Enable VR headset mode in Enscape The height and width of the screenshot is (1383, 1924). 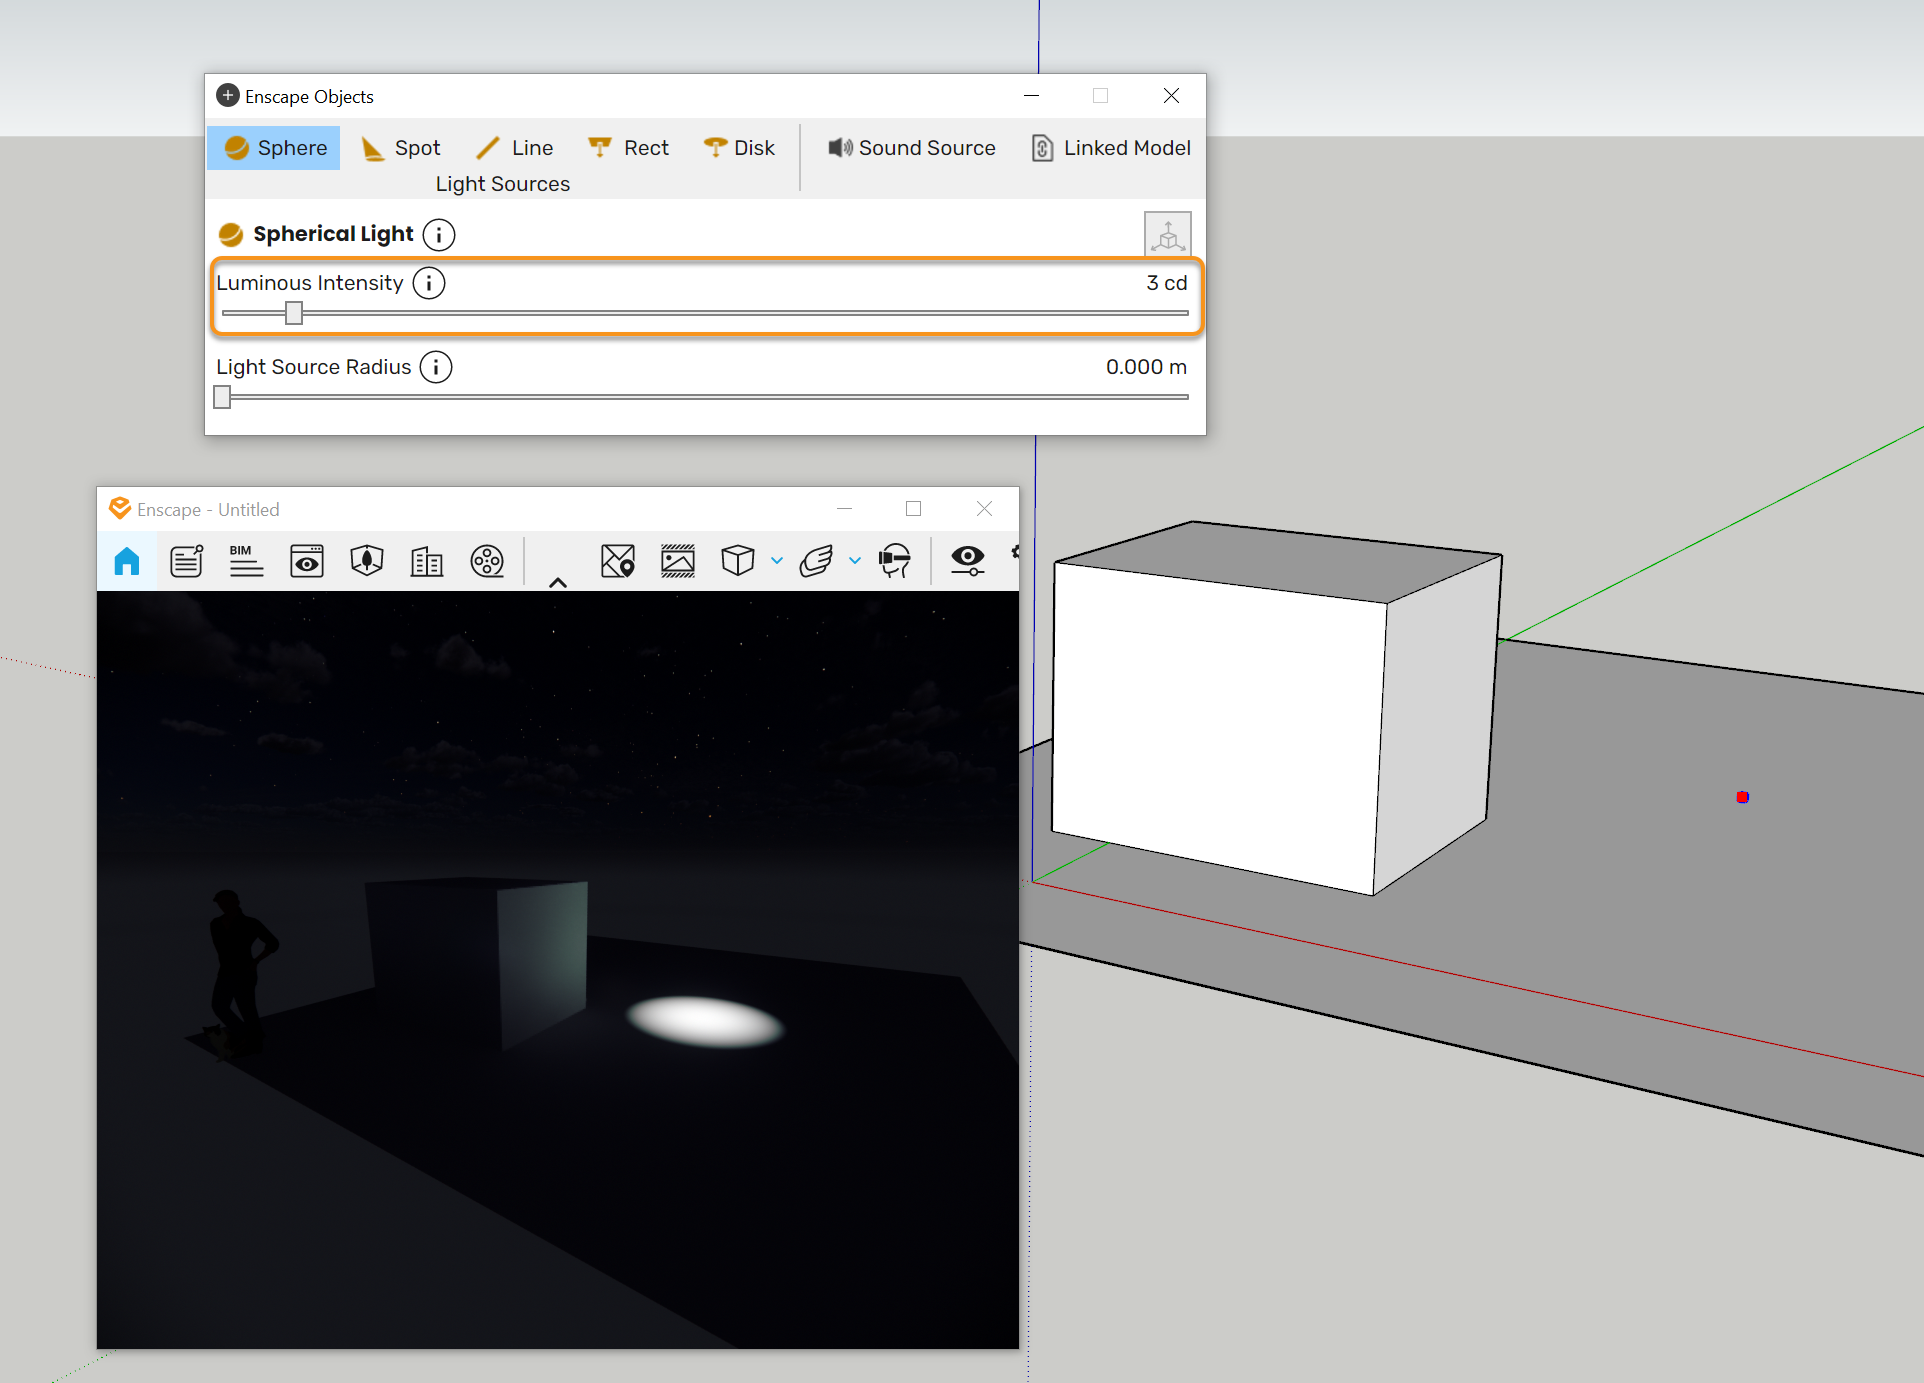pos(895,561)
